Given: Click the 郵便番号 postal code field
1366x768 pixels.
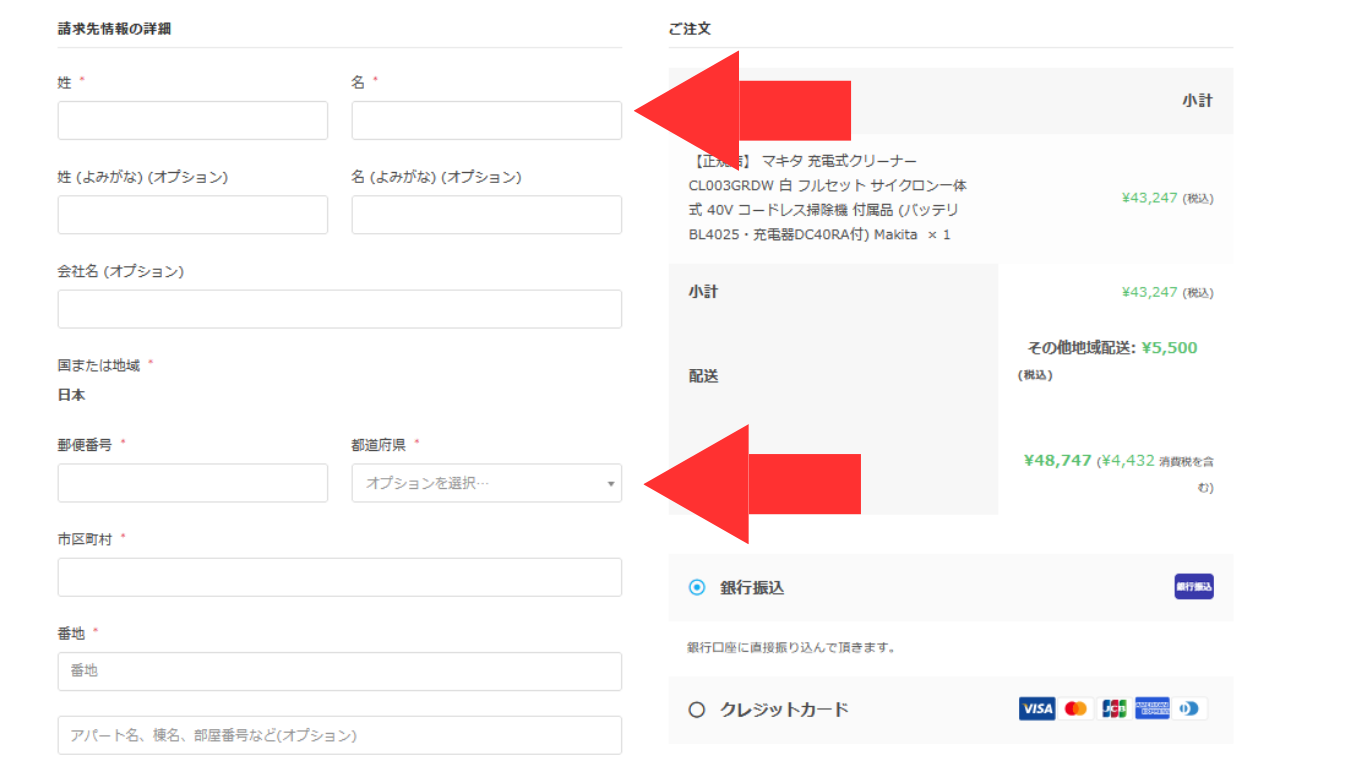Looking at the screenshot, I should pos(193,483).
